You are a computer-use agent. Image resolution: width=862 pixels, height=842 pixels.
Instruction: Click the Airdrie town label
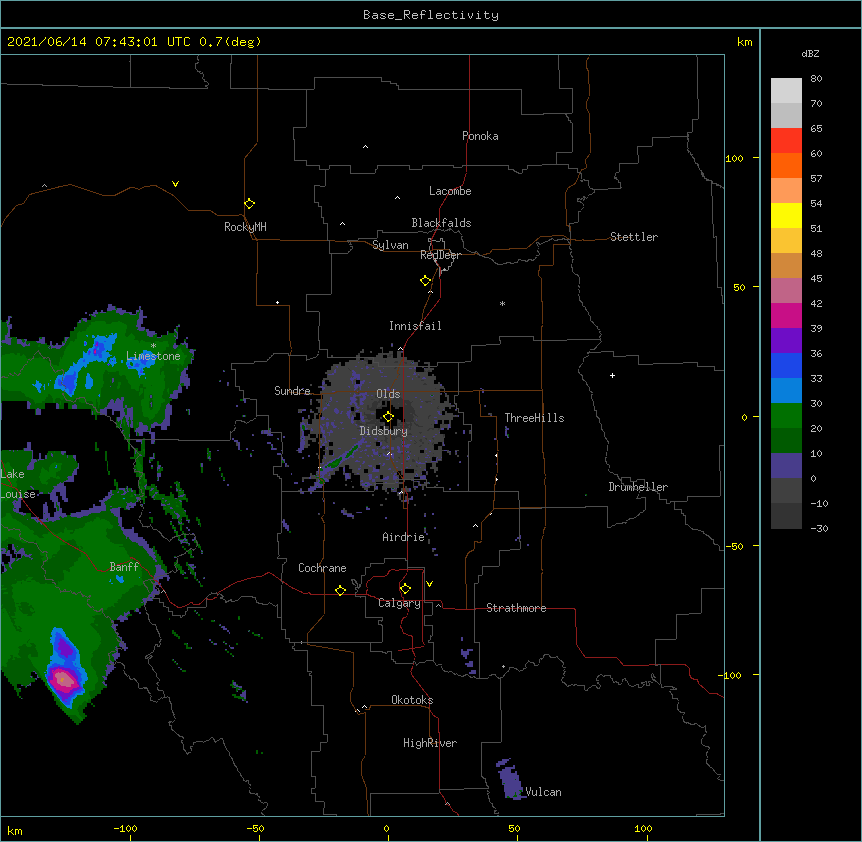403,537
